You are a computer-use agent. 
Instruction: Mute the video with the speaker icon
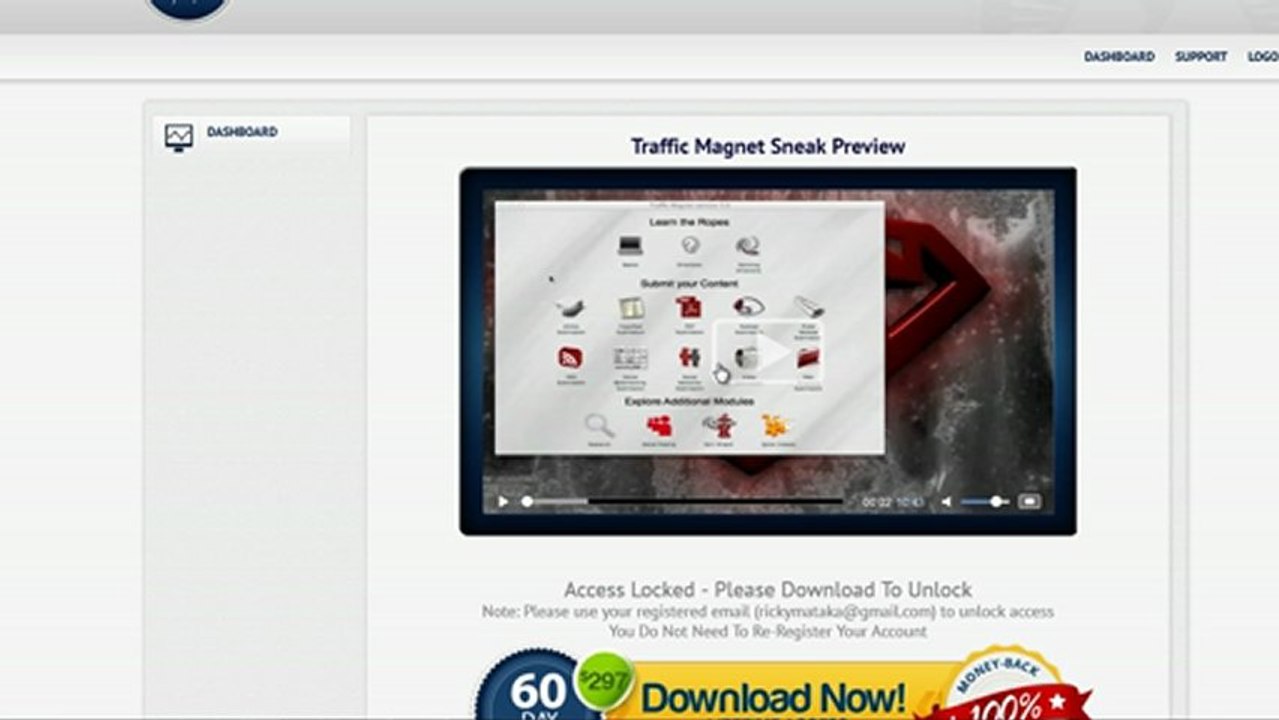pyautogui.click(x=946, y=501)
